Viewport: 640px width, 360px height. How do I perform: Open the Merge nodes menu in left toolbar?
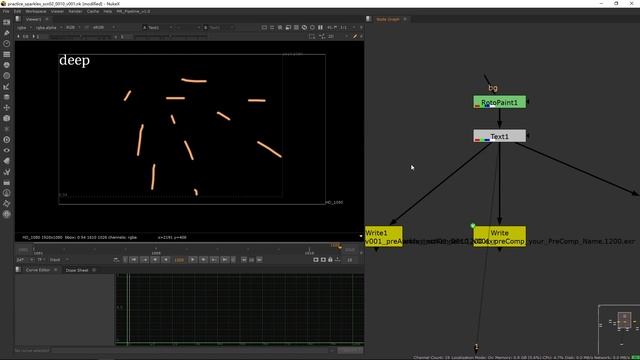[7, 97]
